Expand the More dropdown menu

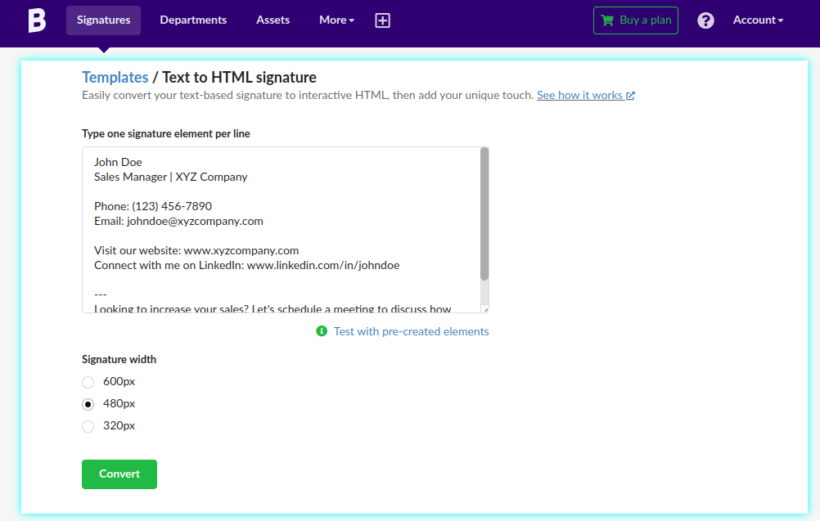[x=336, y=20]
